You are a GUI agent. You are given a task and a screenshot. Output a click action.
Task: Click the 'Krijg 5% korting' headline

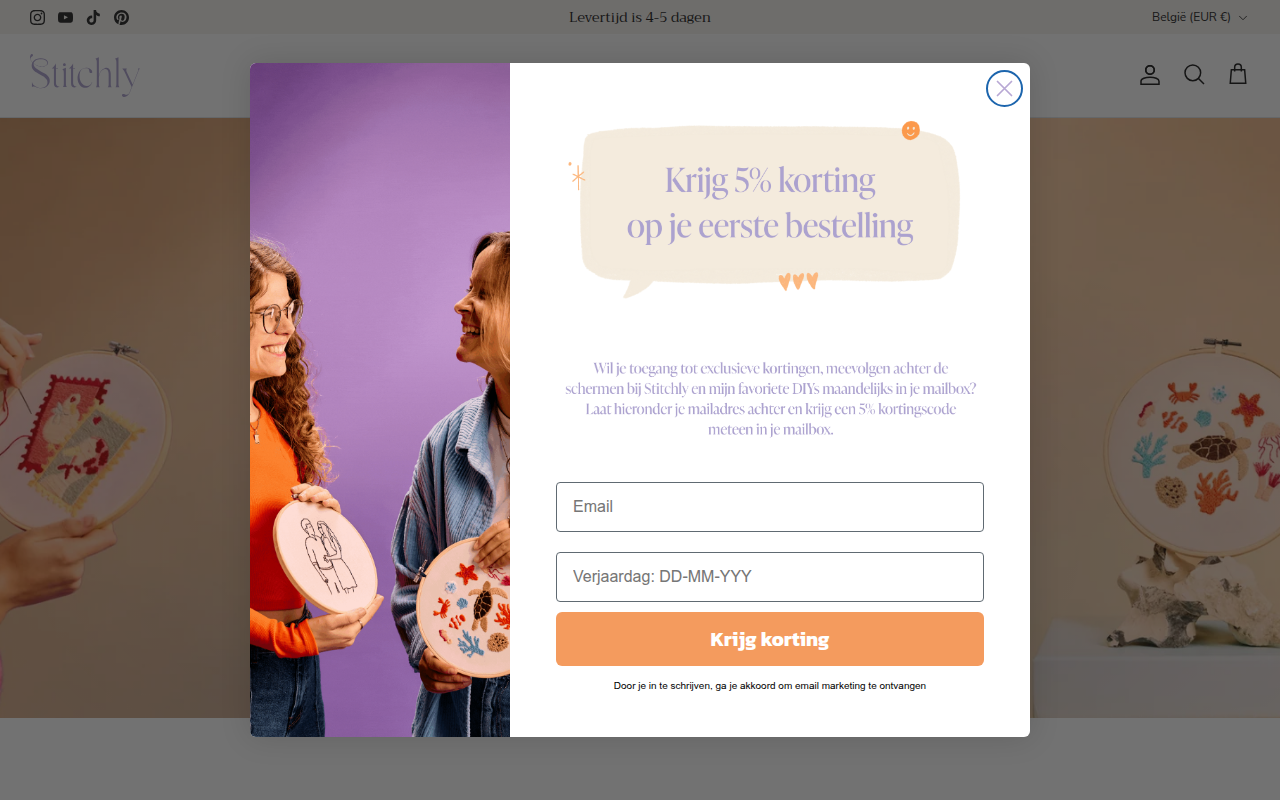pos(770,181)
